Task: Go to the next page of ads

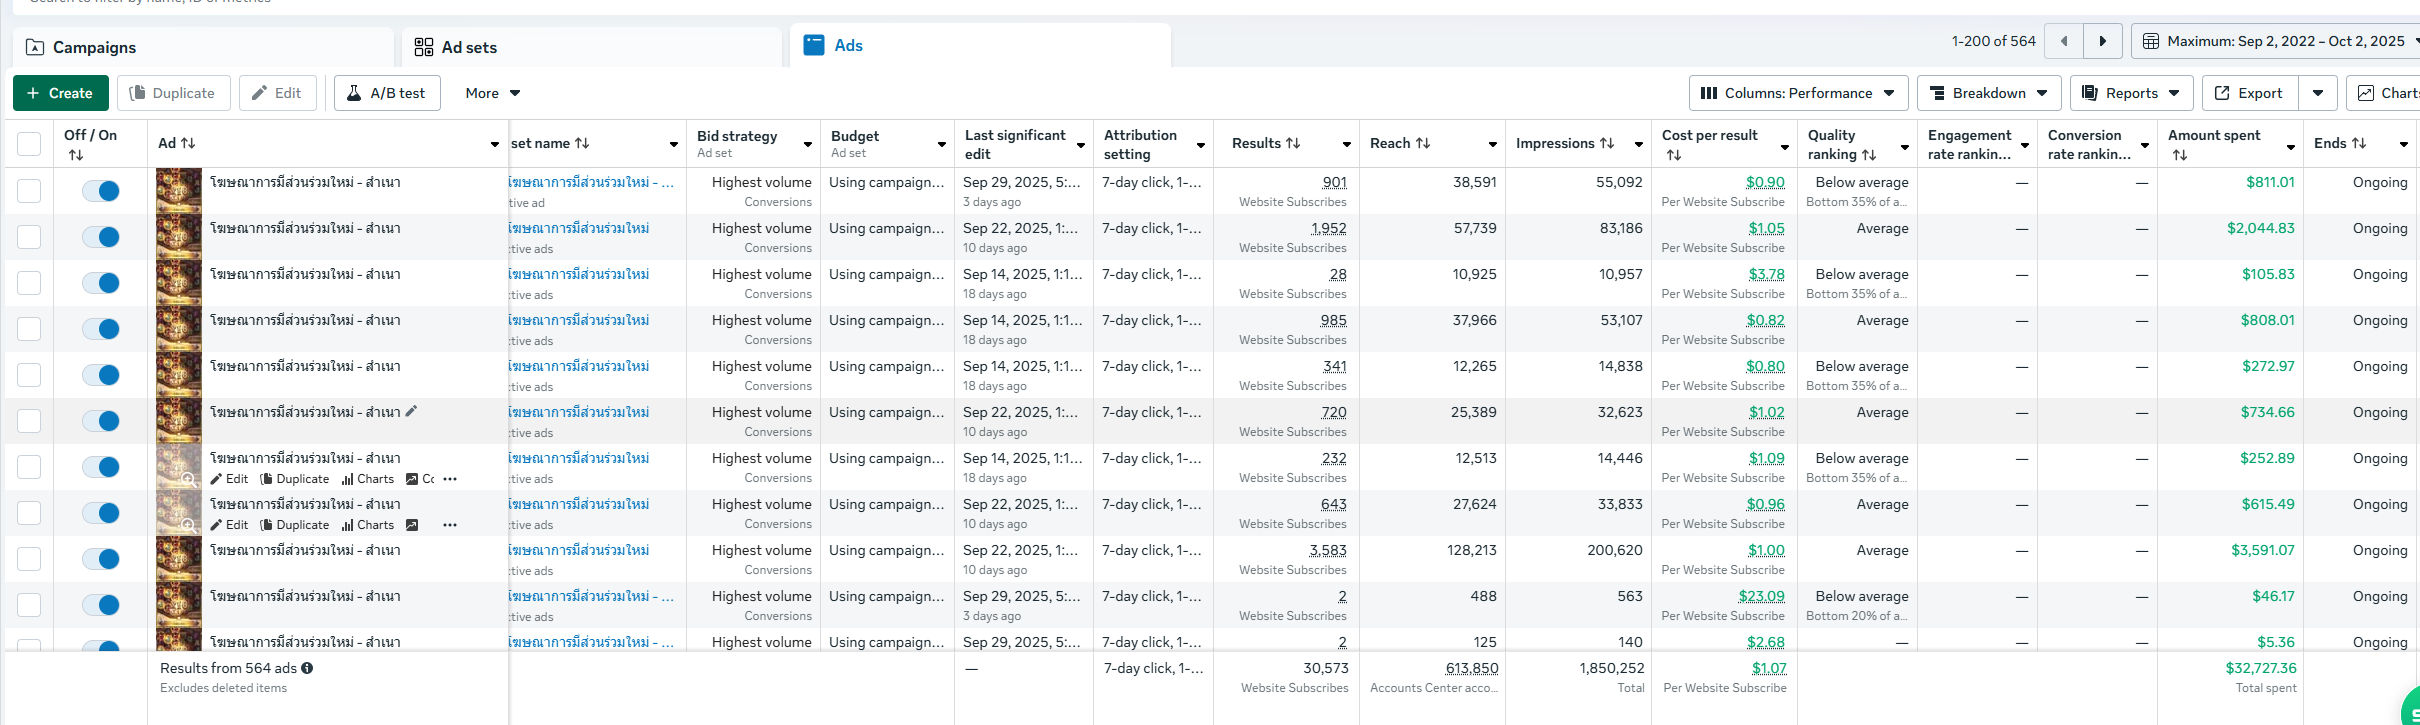Action: 2102,41
